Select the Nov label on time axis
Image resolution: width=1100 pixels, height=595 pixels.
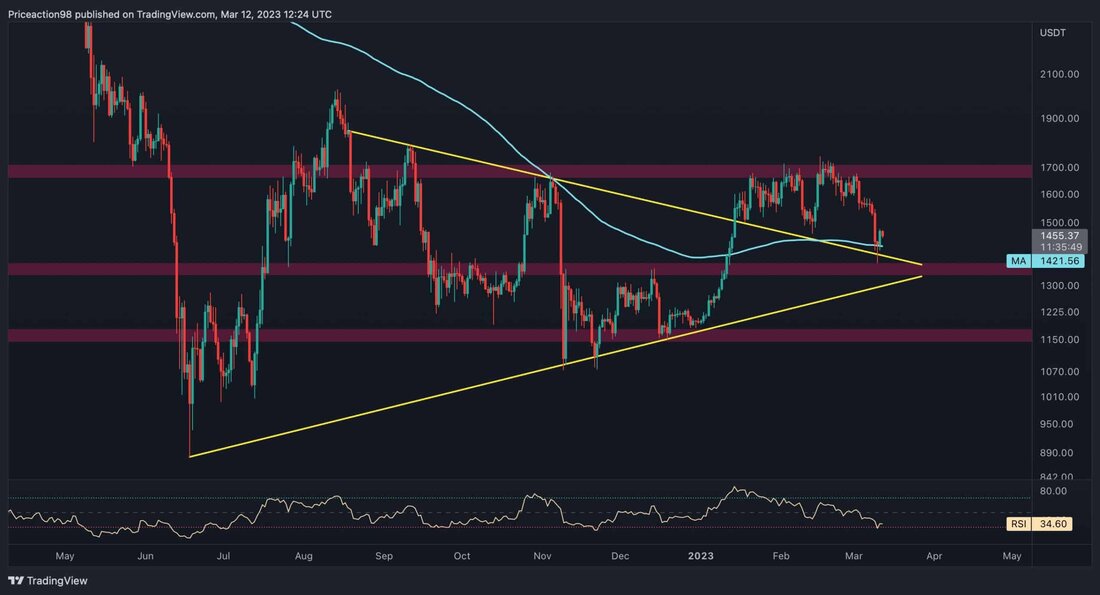pyautogui.click(x=542, y=556)
